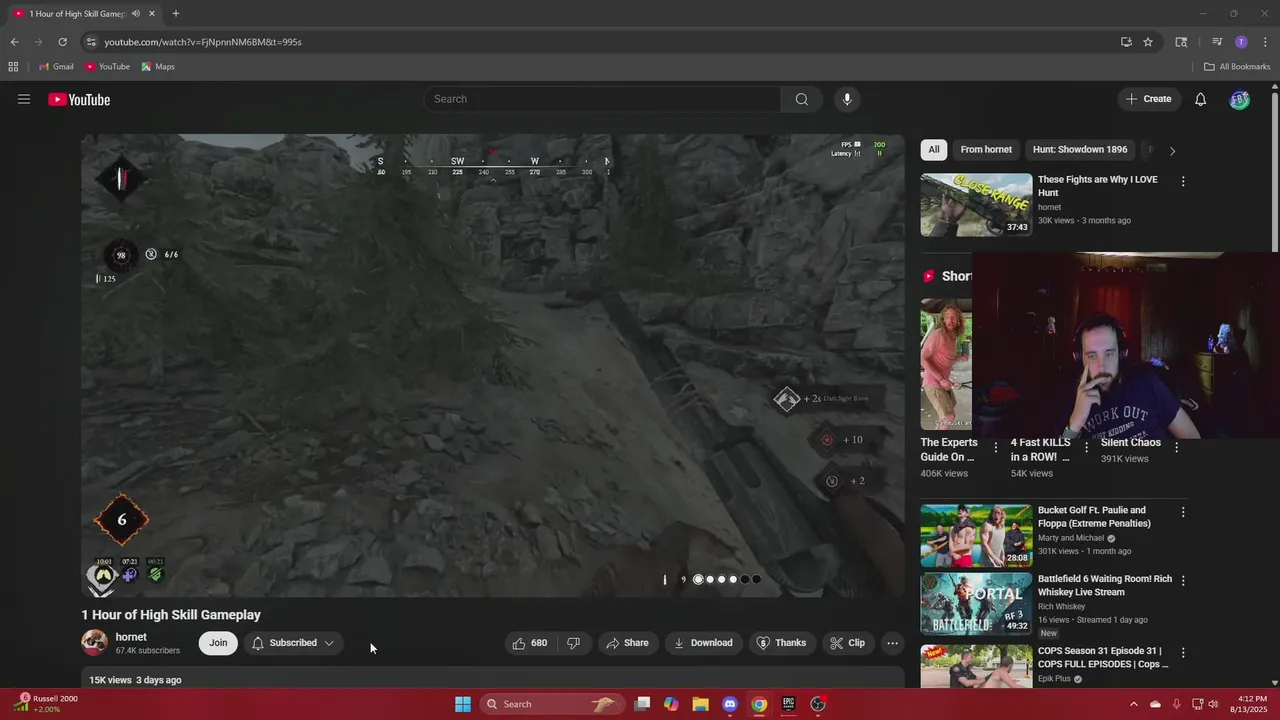Open the Subscribed notification dropdown
The height and width of the screenshot is (720, 1280).
pyautogui.click(x=293, y=643)
